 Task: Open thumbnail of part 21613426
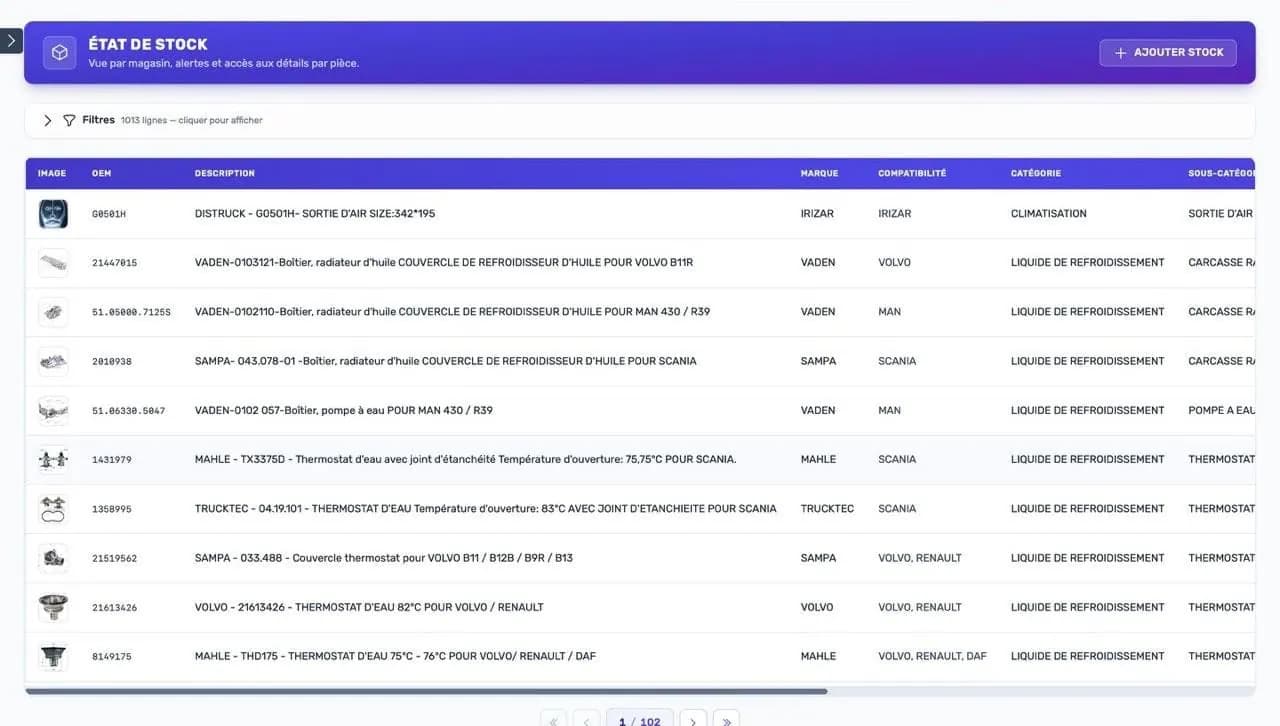tap(53, 607)
